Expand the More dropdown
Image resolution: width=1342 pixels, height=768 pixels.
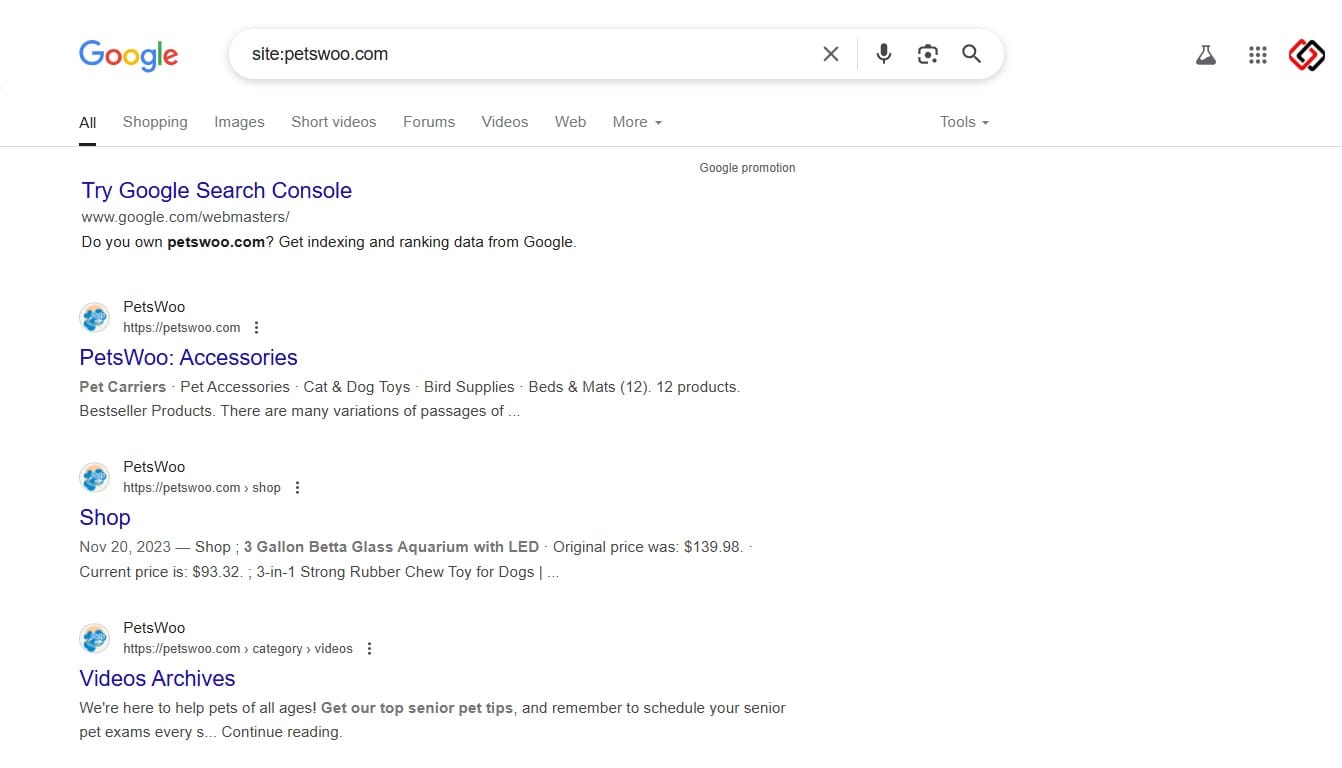pyautogui.click(x=637, y=122)
